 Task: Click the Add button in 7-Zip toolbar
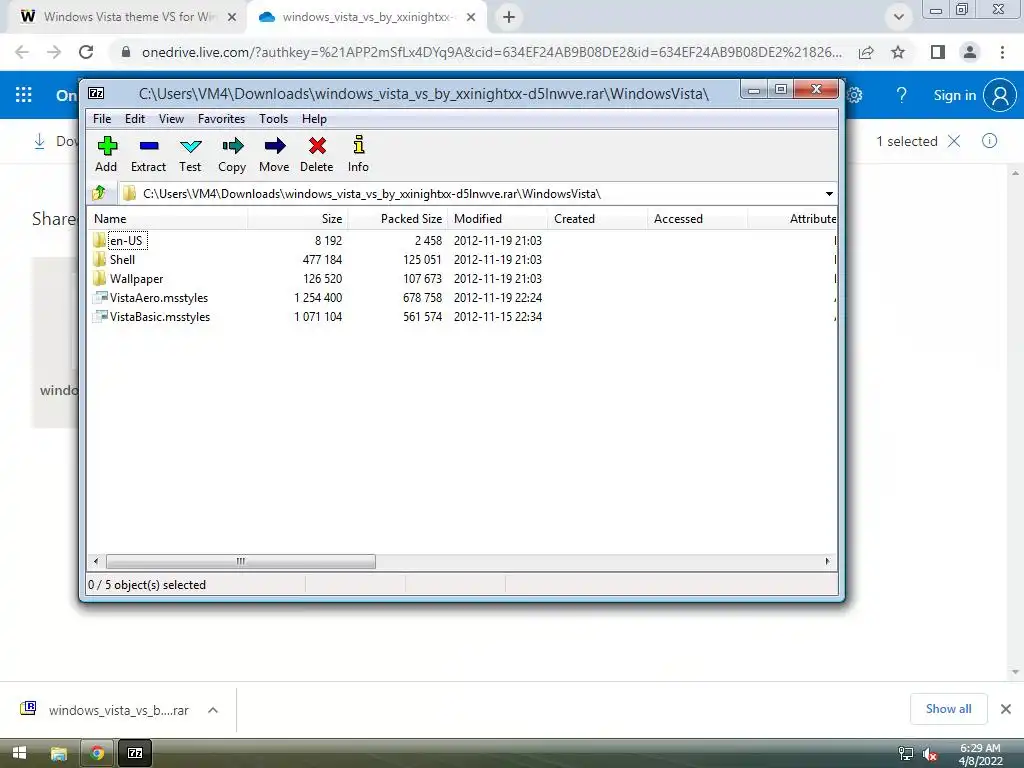tap(106, 154)
